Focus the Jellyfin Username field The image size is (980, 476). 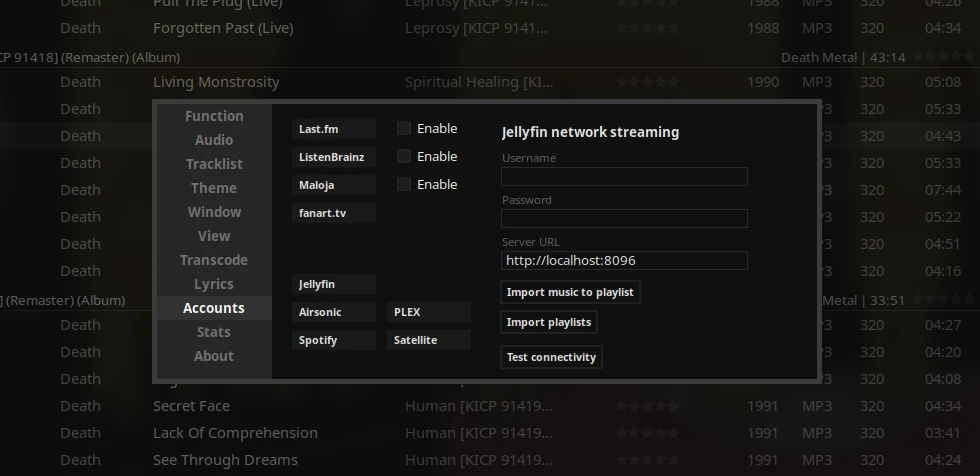coord(624,176)
